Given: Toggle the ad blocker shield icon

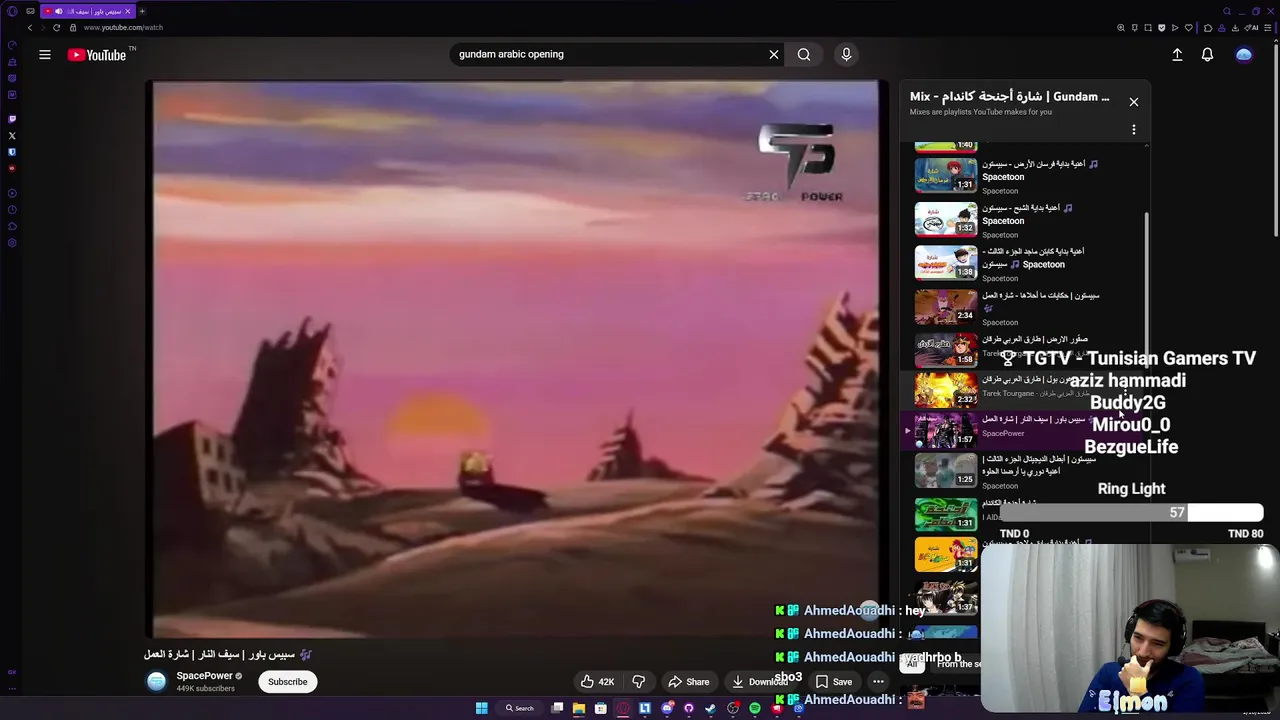Looking at the screenshot, I should pyautogui.click(x=1161, y=28).
